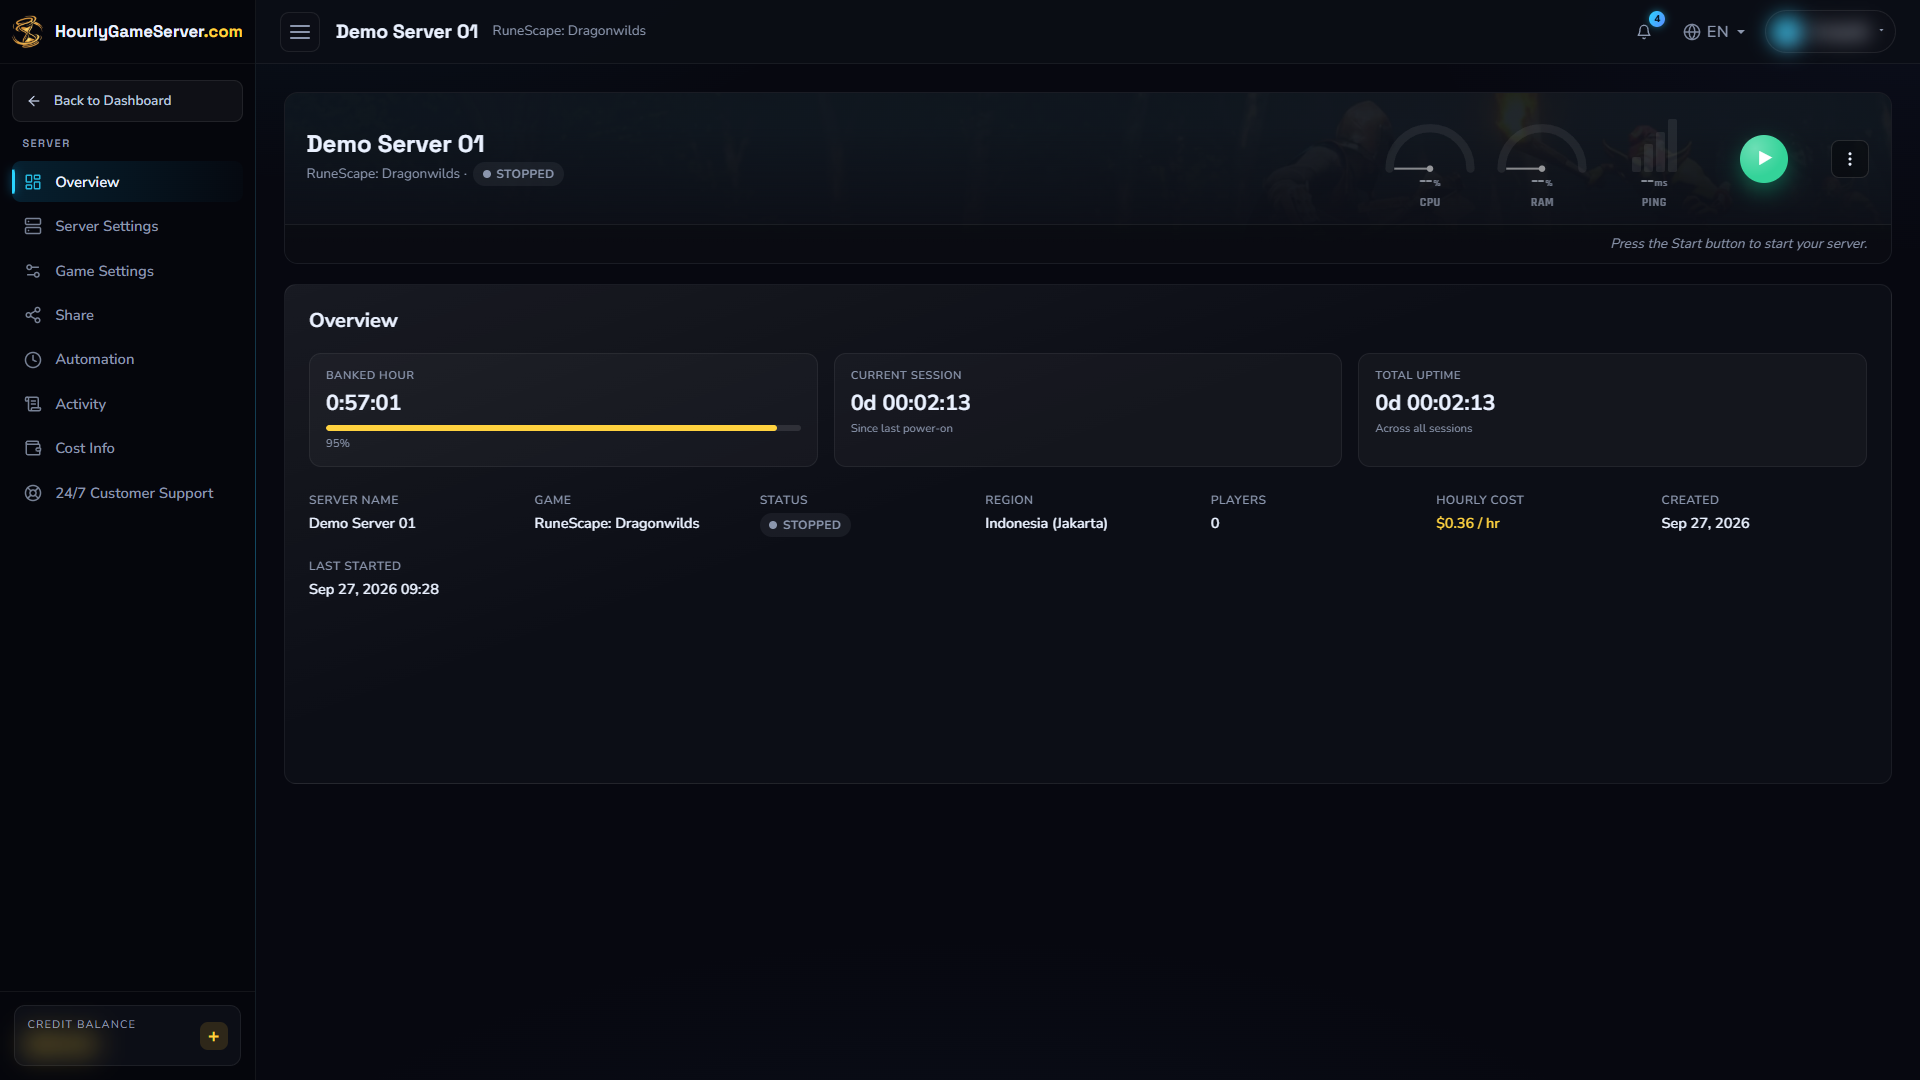1920x1080 pixels.
Task: Select Overview in the sidebar
Action: (127, 182)
